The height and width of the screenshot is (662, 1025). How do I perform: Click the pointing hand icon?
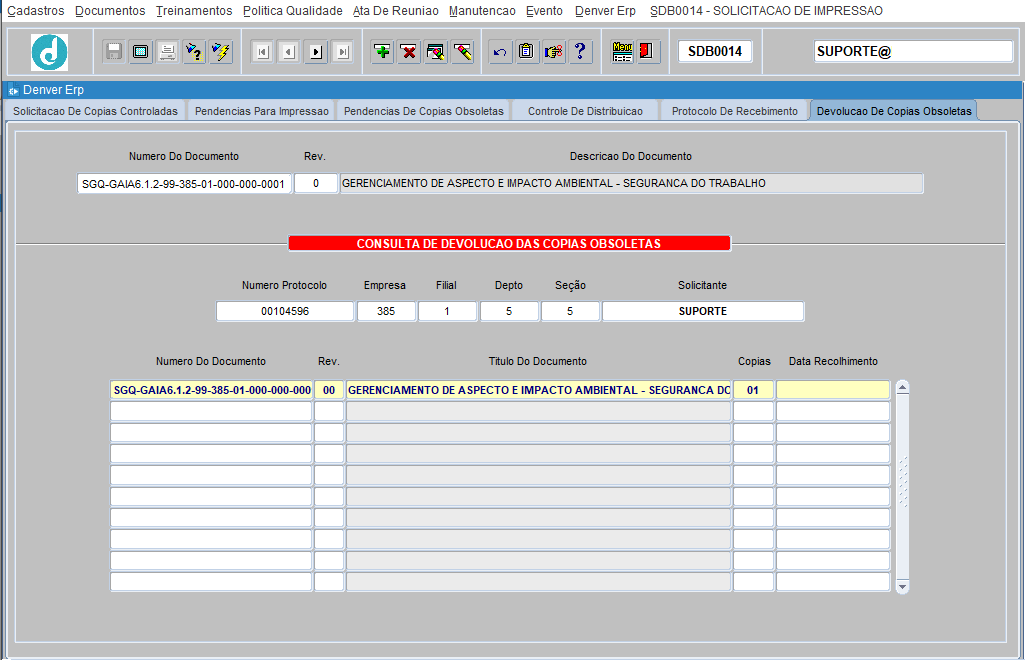coord(554,52)
